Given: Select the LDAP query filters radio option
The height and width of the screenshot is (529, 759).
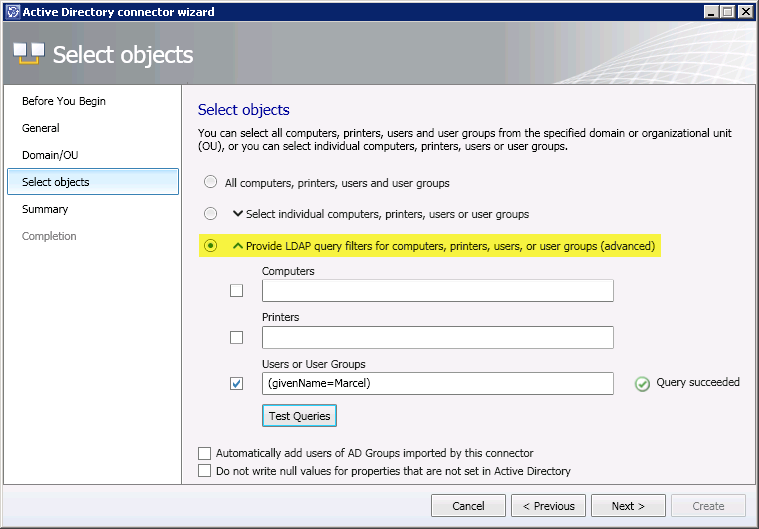Looking at the screenshot, I should pos(210,246).
